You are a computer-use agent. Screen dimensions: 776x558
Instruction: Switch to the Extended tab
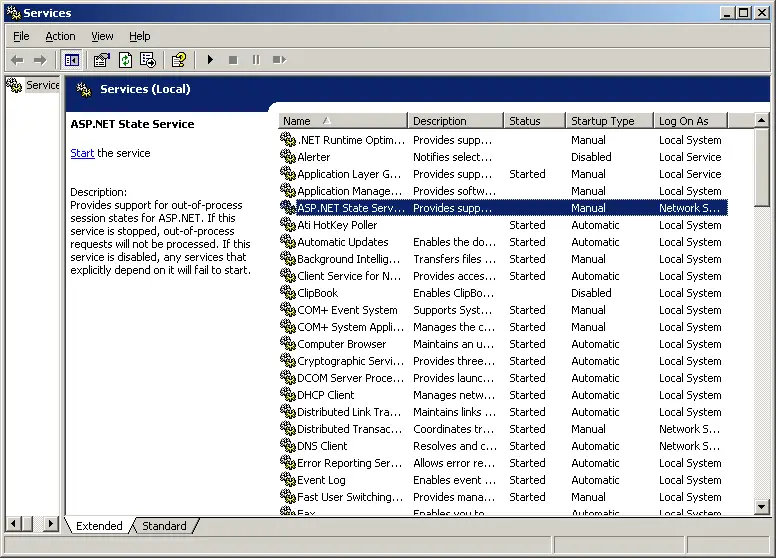click(x=99, y=526)
